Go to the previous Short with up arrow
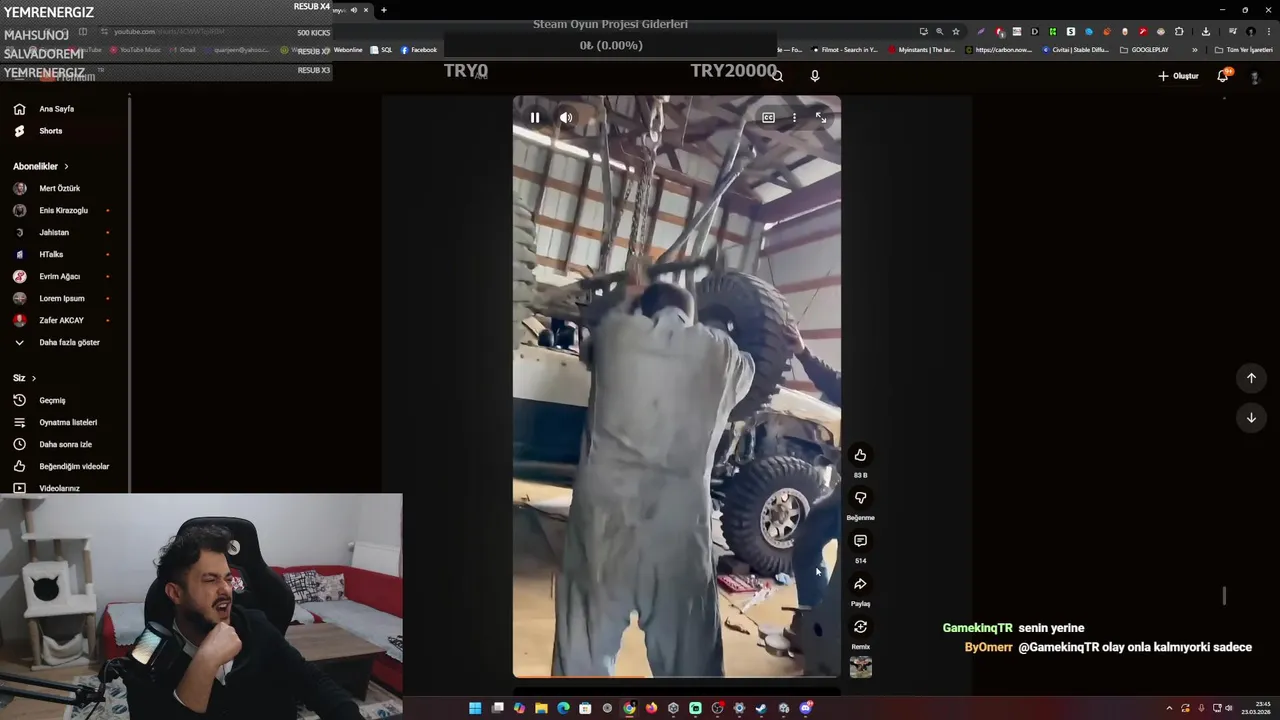The height and width of the screenshot is (720, 1280). [x=1251, y=378]
